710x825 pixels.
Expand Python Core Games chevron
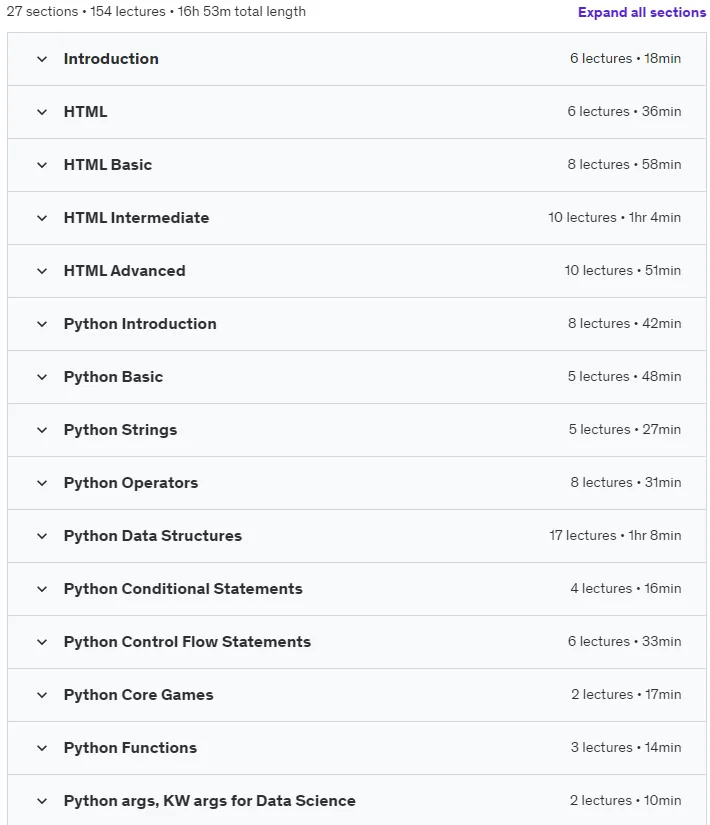click(x=42, y=695)
